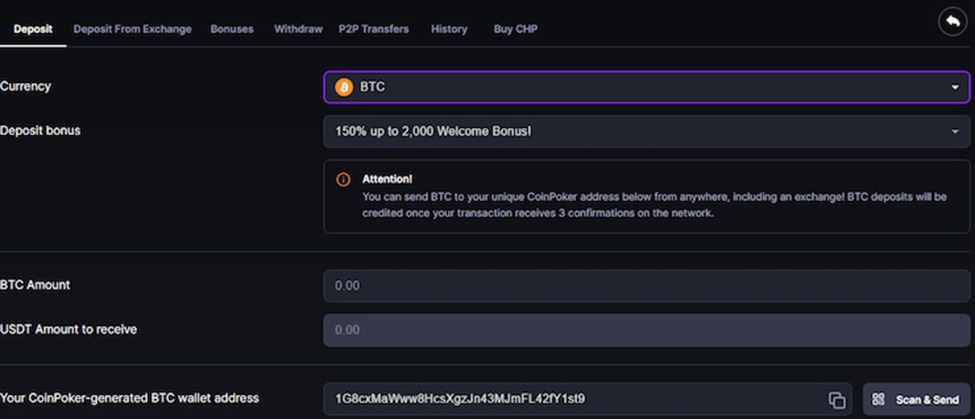The image size is (975, 419).
Task: Open the Currency dropdown arrow
Action: click(955, 88)
